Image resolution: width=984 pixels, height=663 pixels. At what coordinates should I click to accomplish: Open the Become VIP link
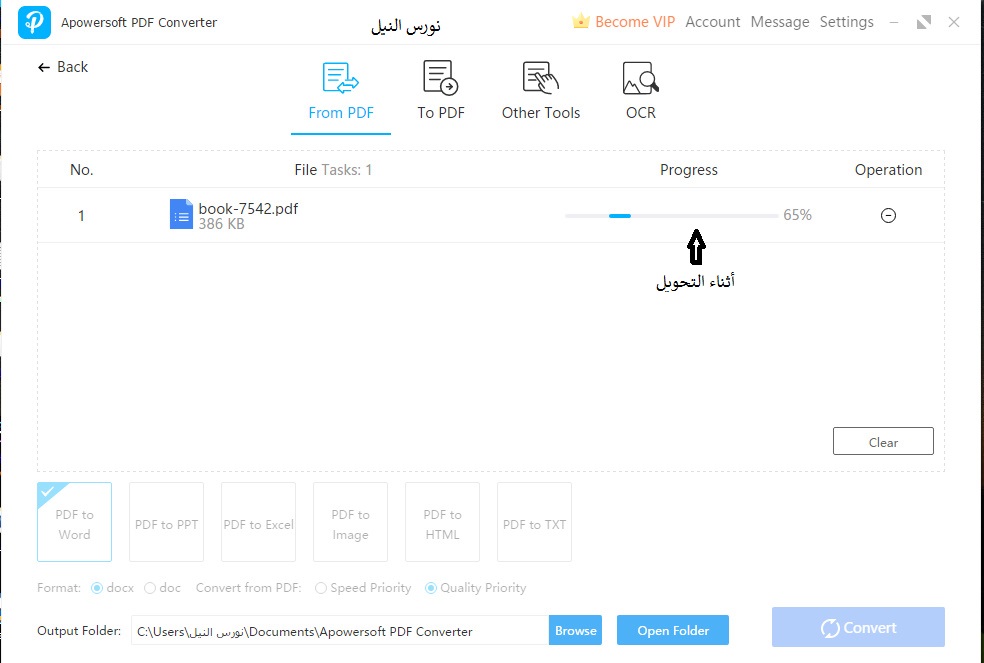634,22
